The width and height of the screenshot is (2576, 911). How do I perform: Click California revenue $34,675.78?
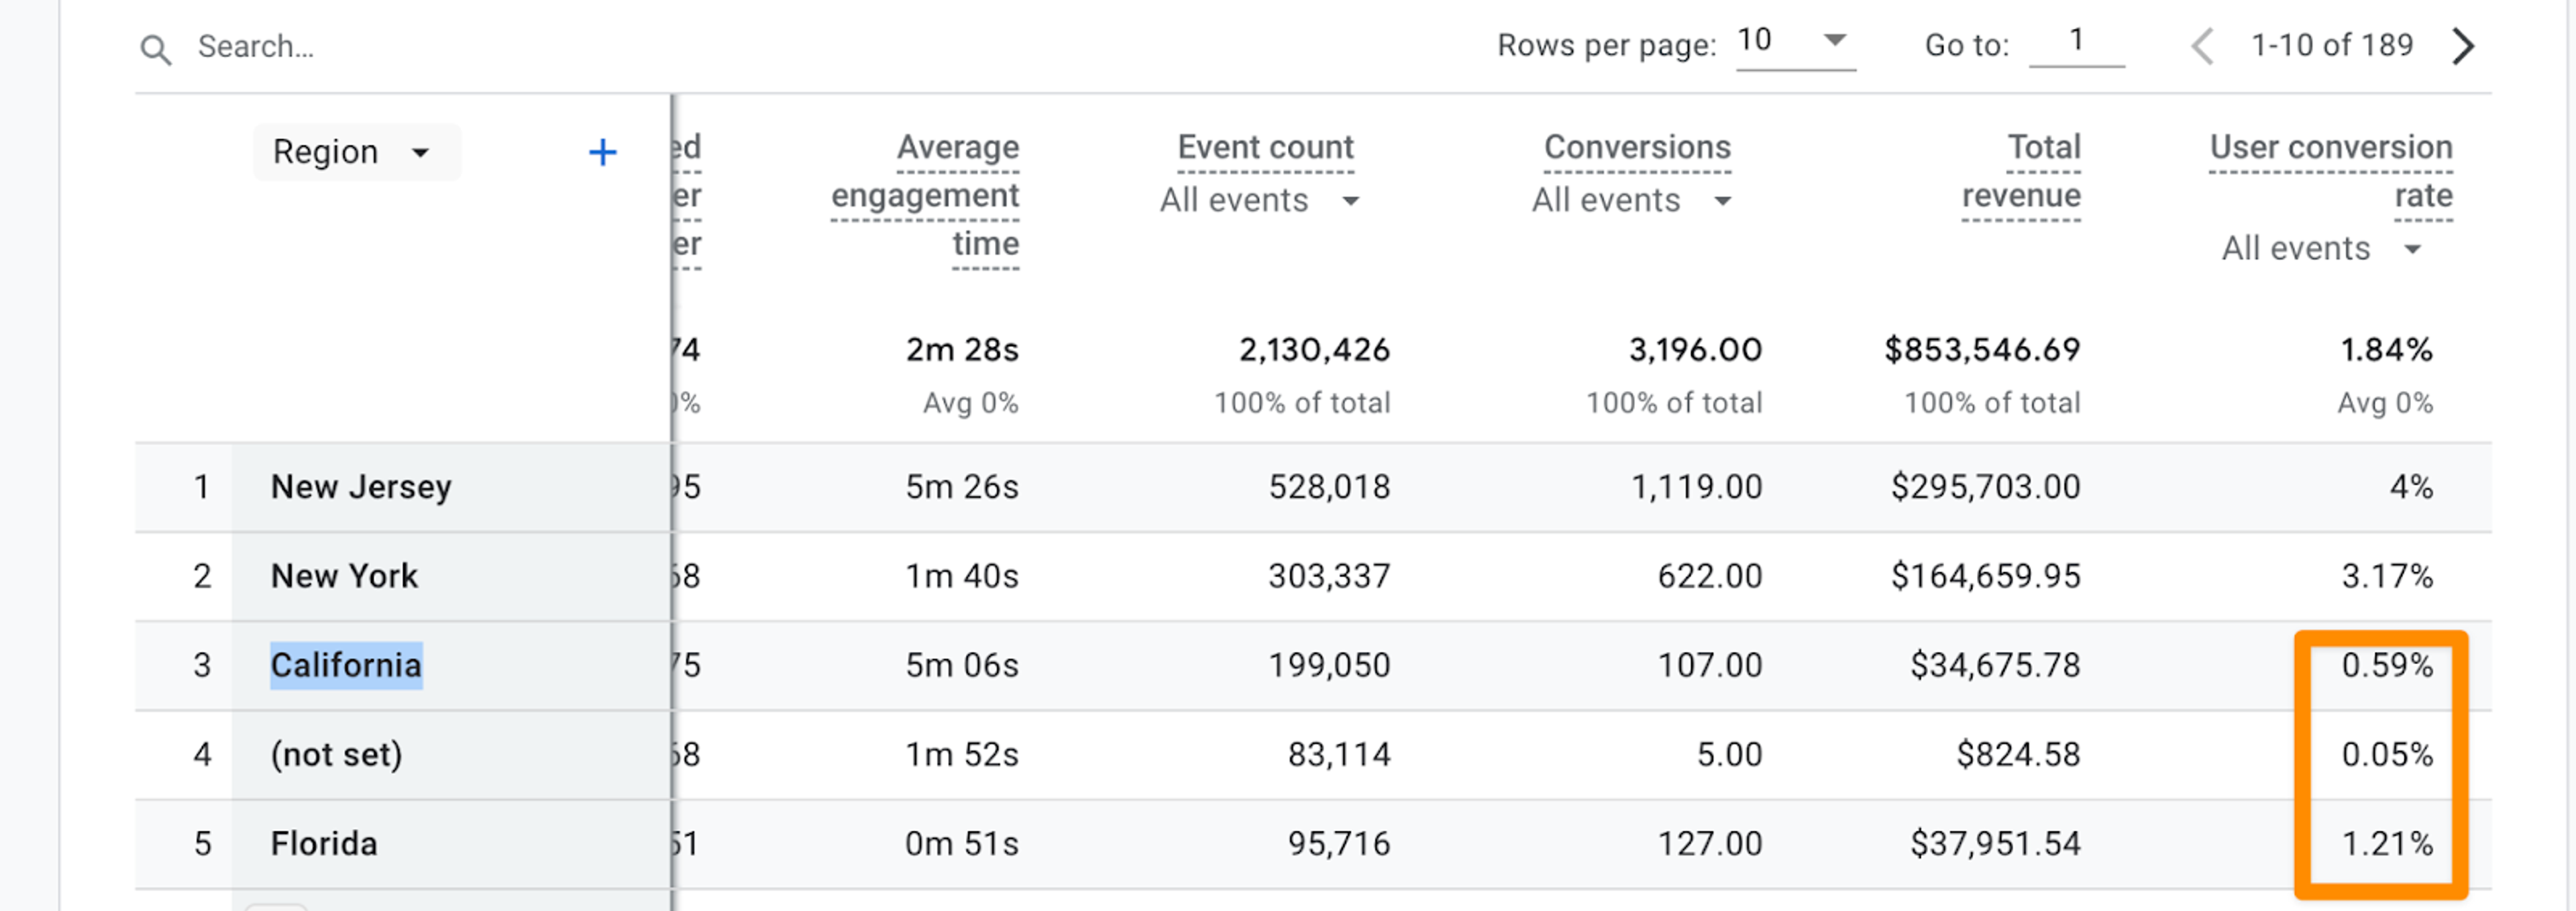click(x=1995, y=665)
